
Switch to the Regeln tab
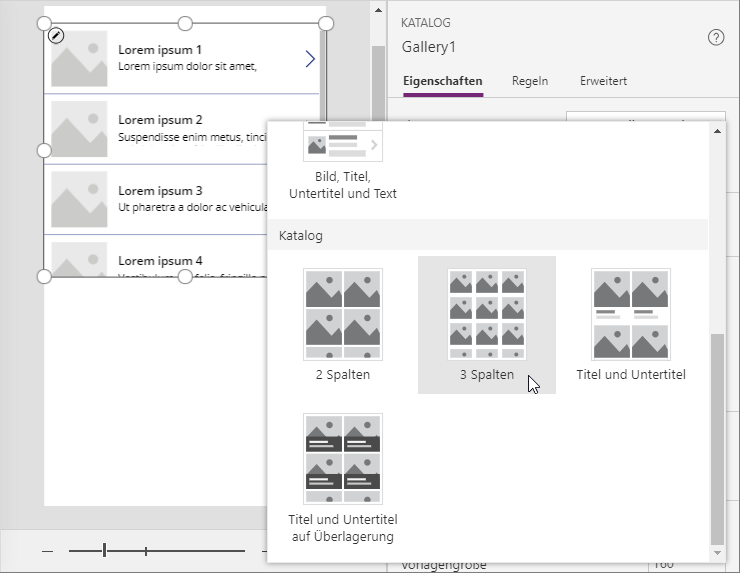(529, 81)
